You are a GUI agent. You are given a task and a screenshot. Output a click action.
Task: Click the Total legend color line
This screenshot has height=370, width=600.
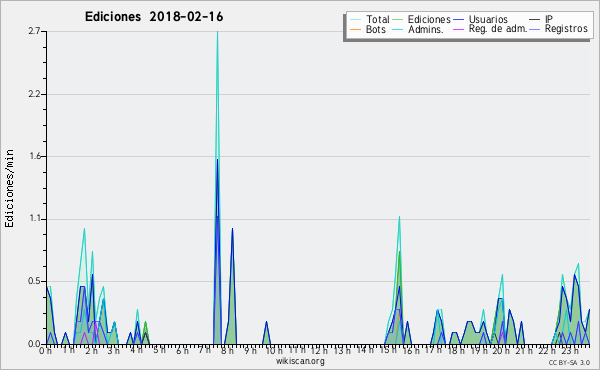(355, 19)
